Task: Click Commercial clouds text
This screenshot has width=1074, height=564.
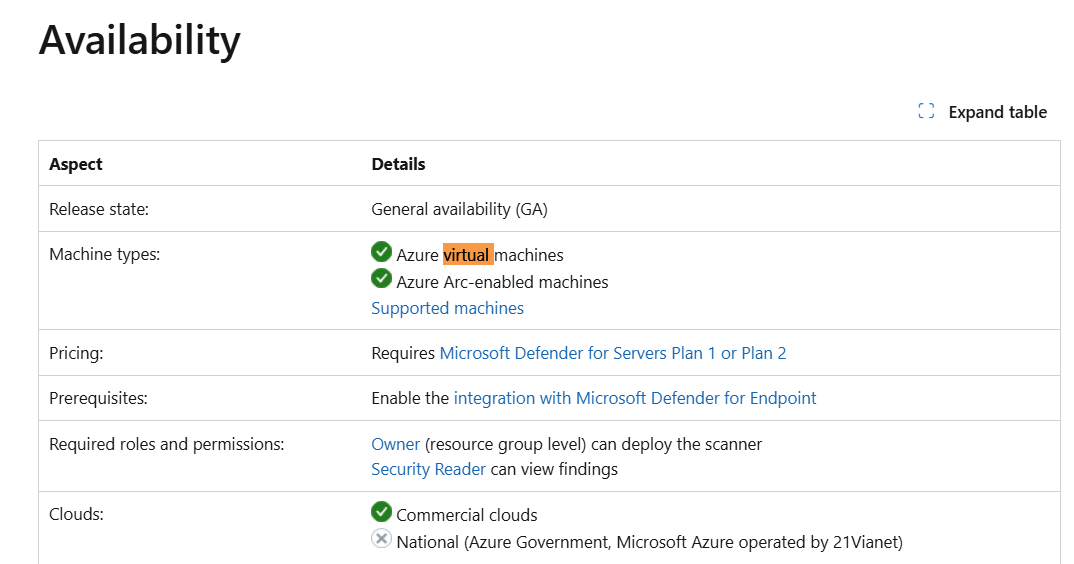Action: coord(466,515)
